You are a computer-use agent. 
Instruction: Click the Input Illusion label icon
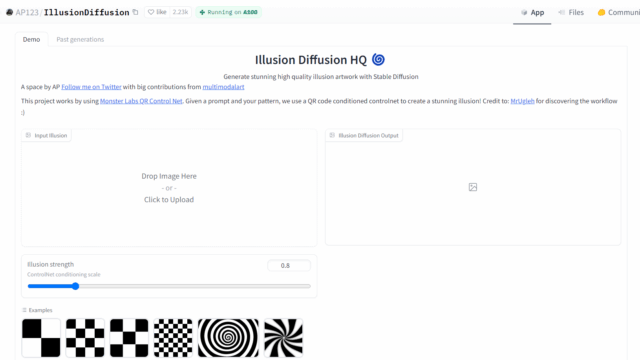(28, 135)
